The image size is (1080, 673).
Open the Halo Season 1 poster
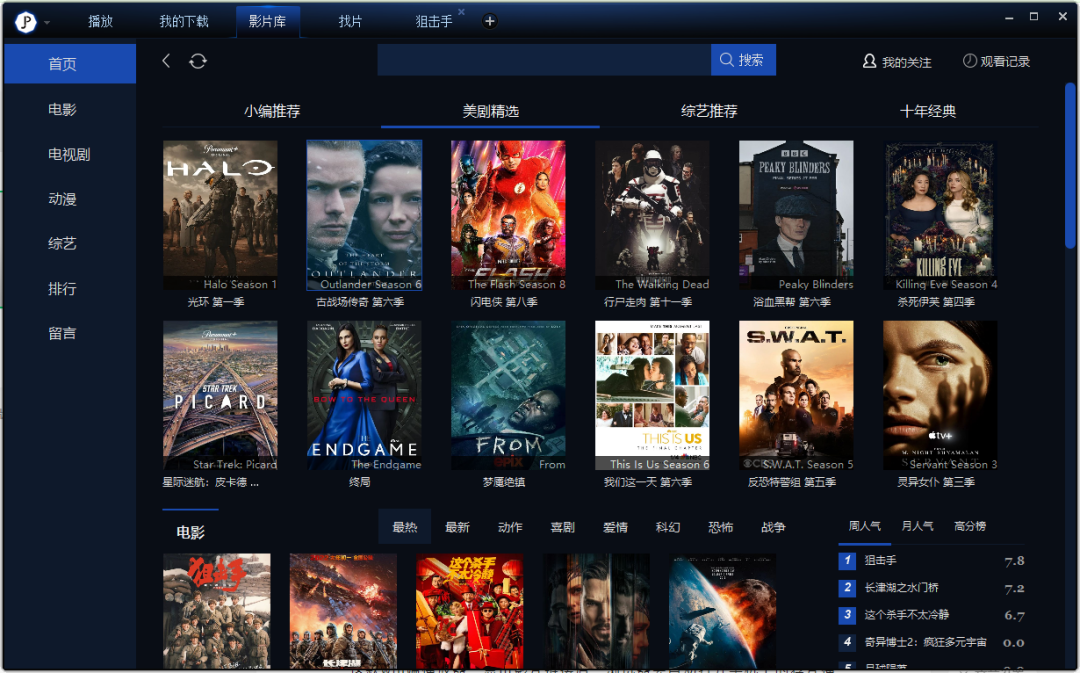click(220, 215)
